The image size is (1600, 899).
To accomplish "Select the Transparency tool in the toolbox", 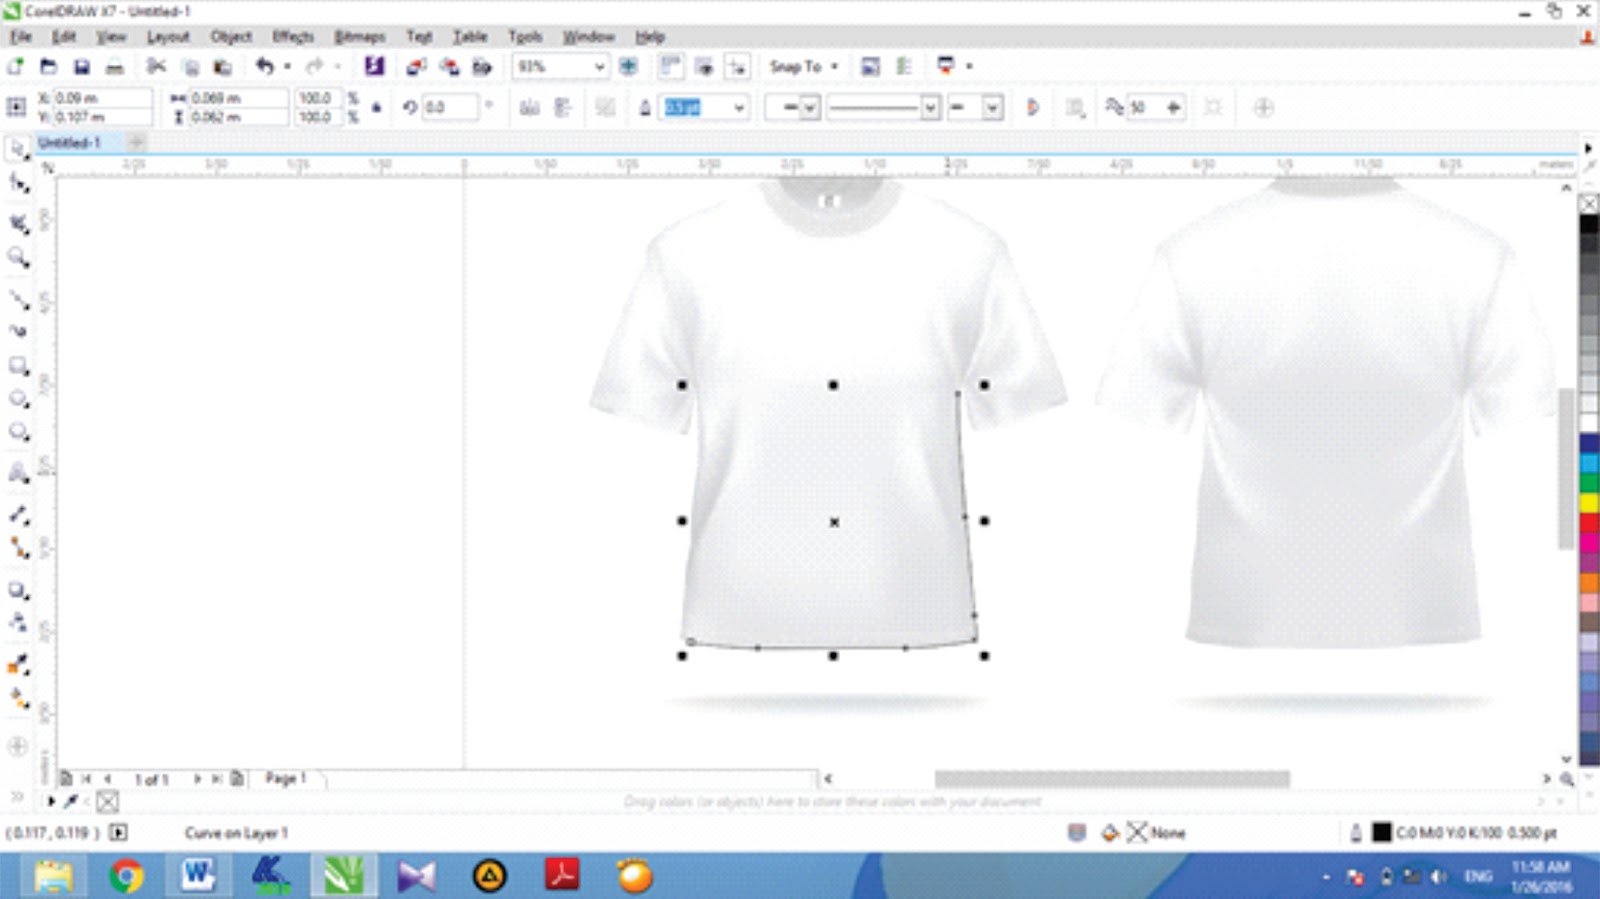I will pos(18,622).
